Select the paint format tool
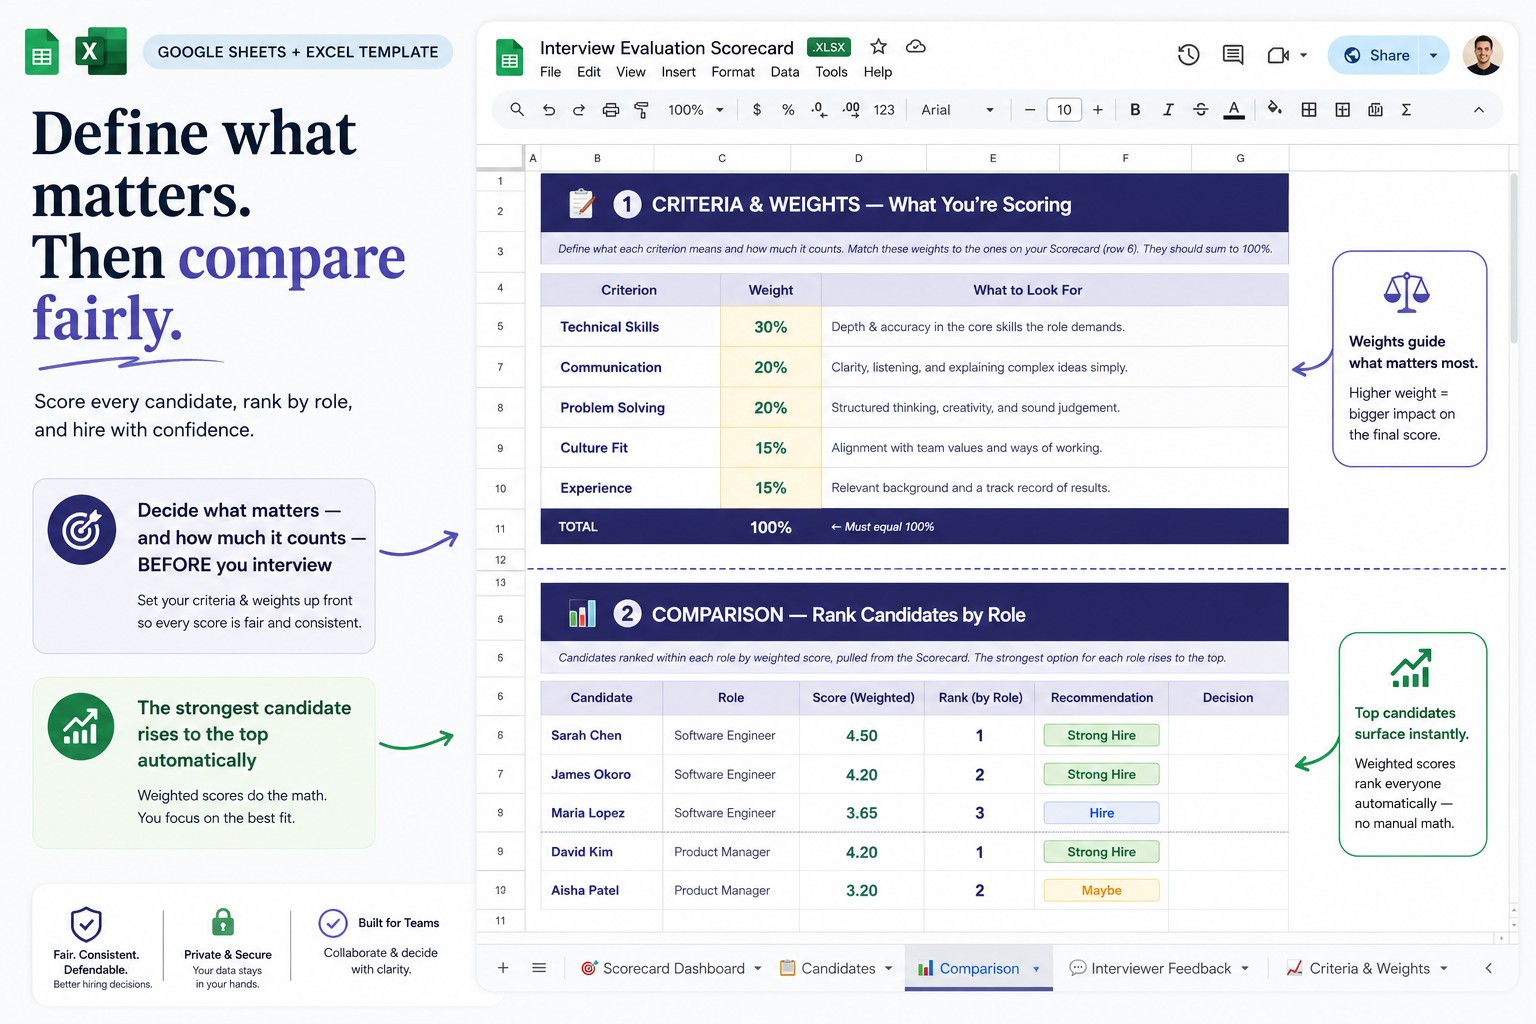The height and width of the screenshot is (1024, 1536). tap(642, 110)
